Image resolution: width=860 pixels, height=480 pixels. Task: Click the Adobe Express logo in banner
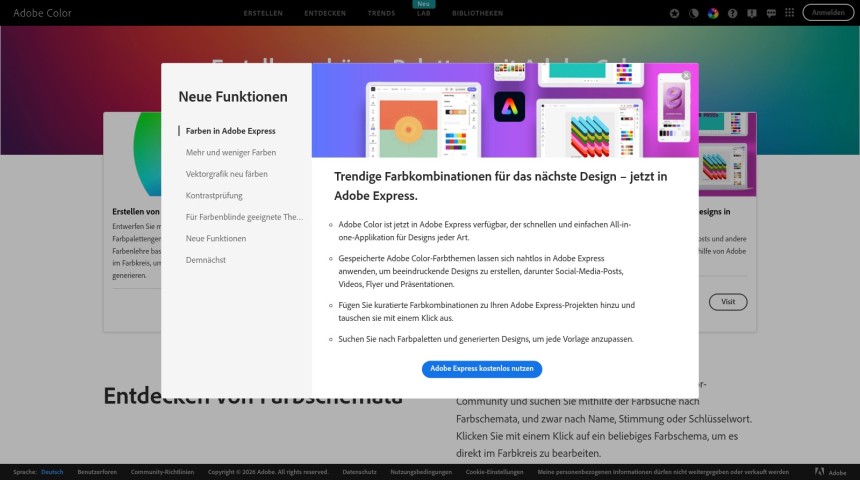coord(509,106)
